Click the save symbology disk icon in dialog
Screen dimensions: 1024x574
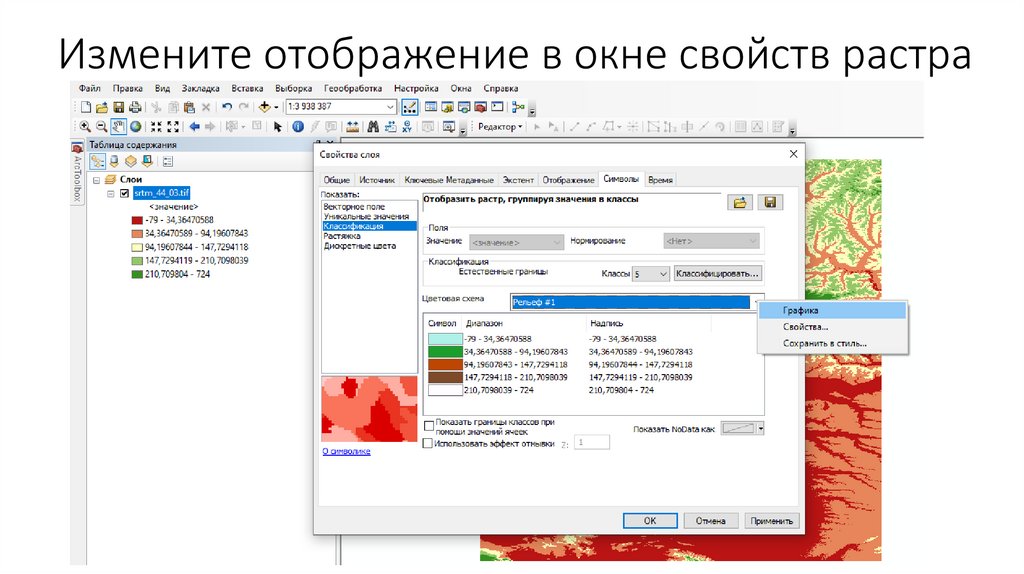(x=770, y=202)
